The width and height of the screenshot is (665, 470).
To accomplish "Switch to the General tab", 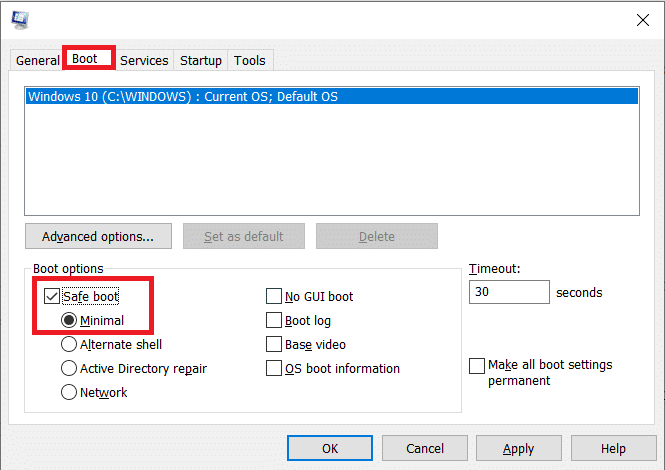I will point(38,60).
